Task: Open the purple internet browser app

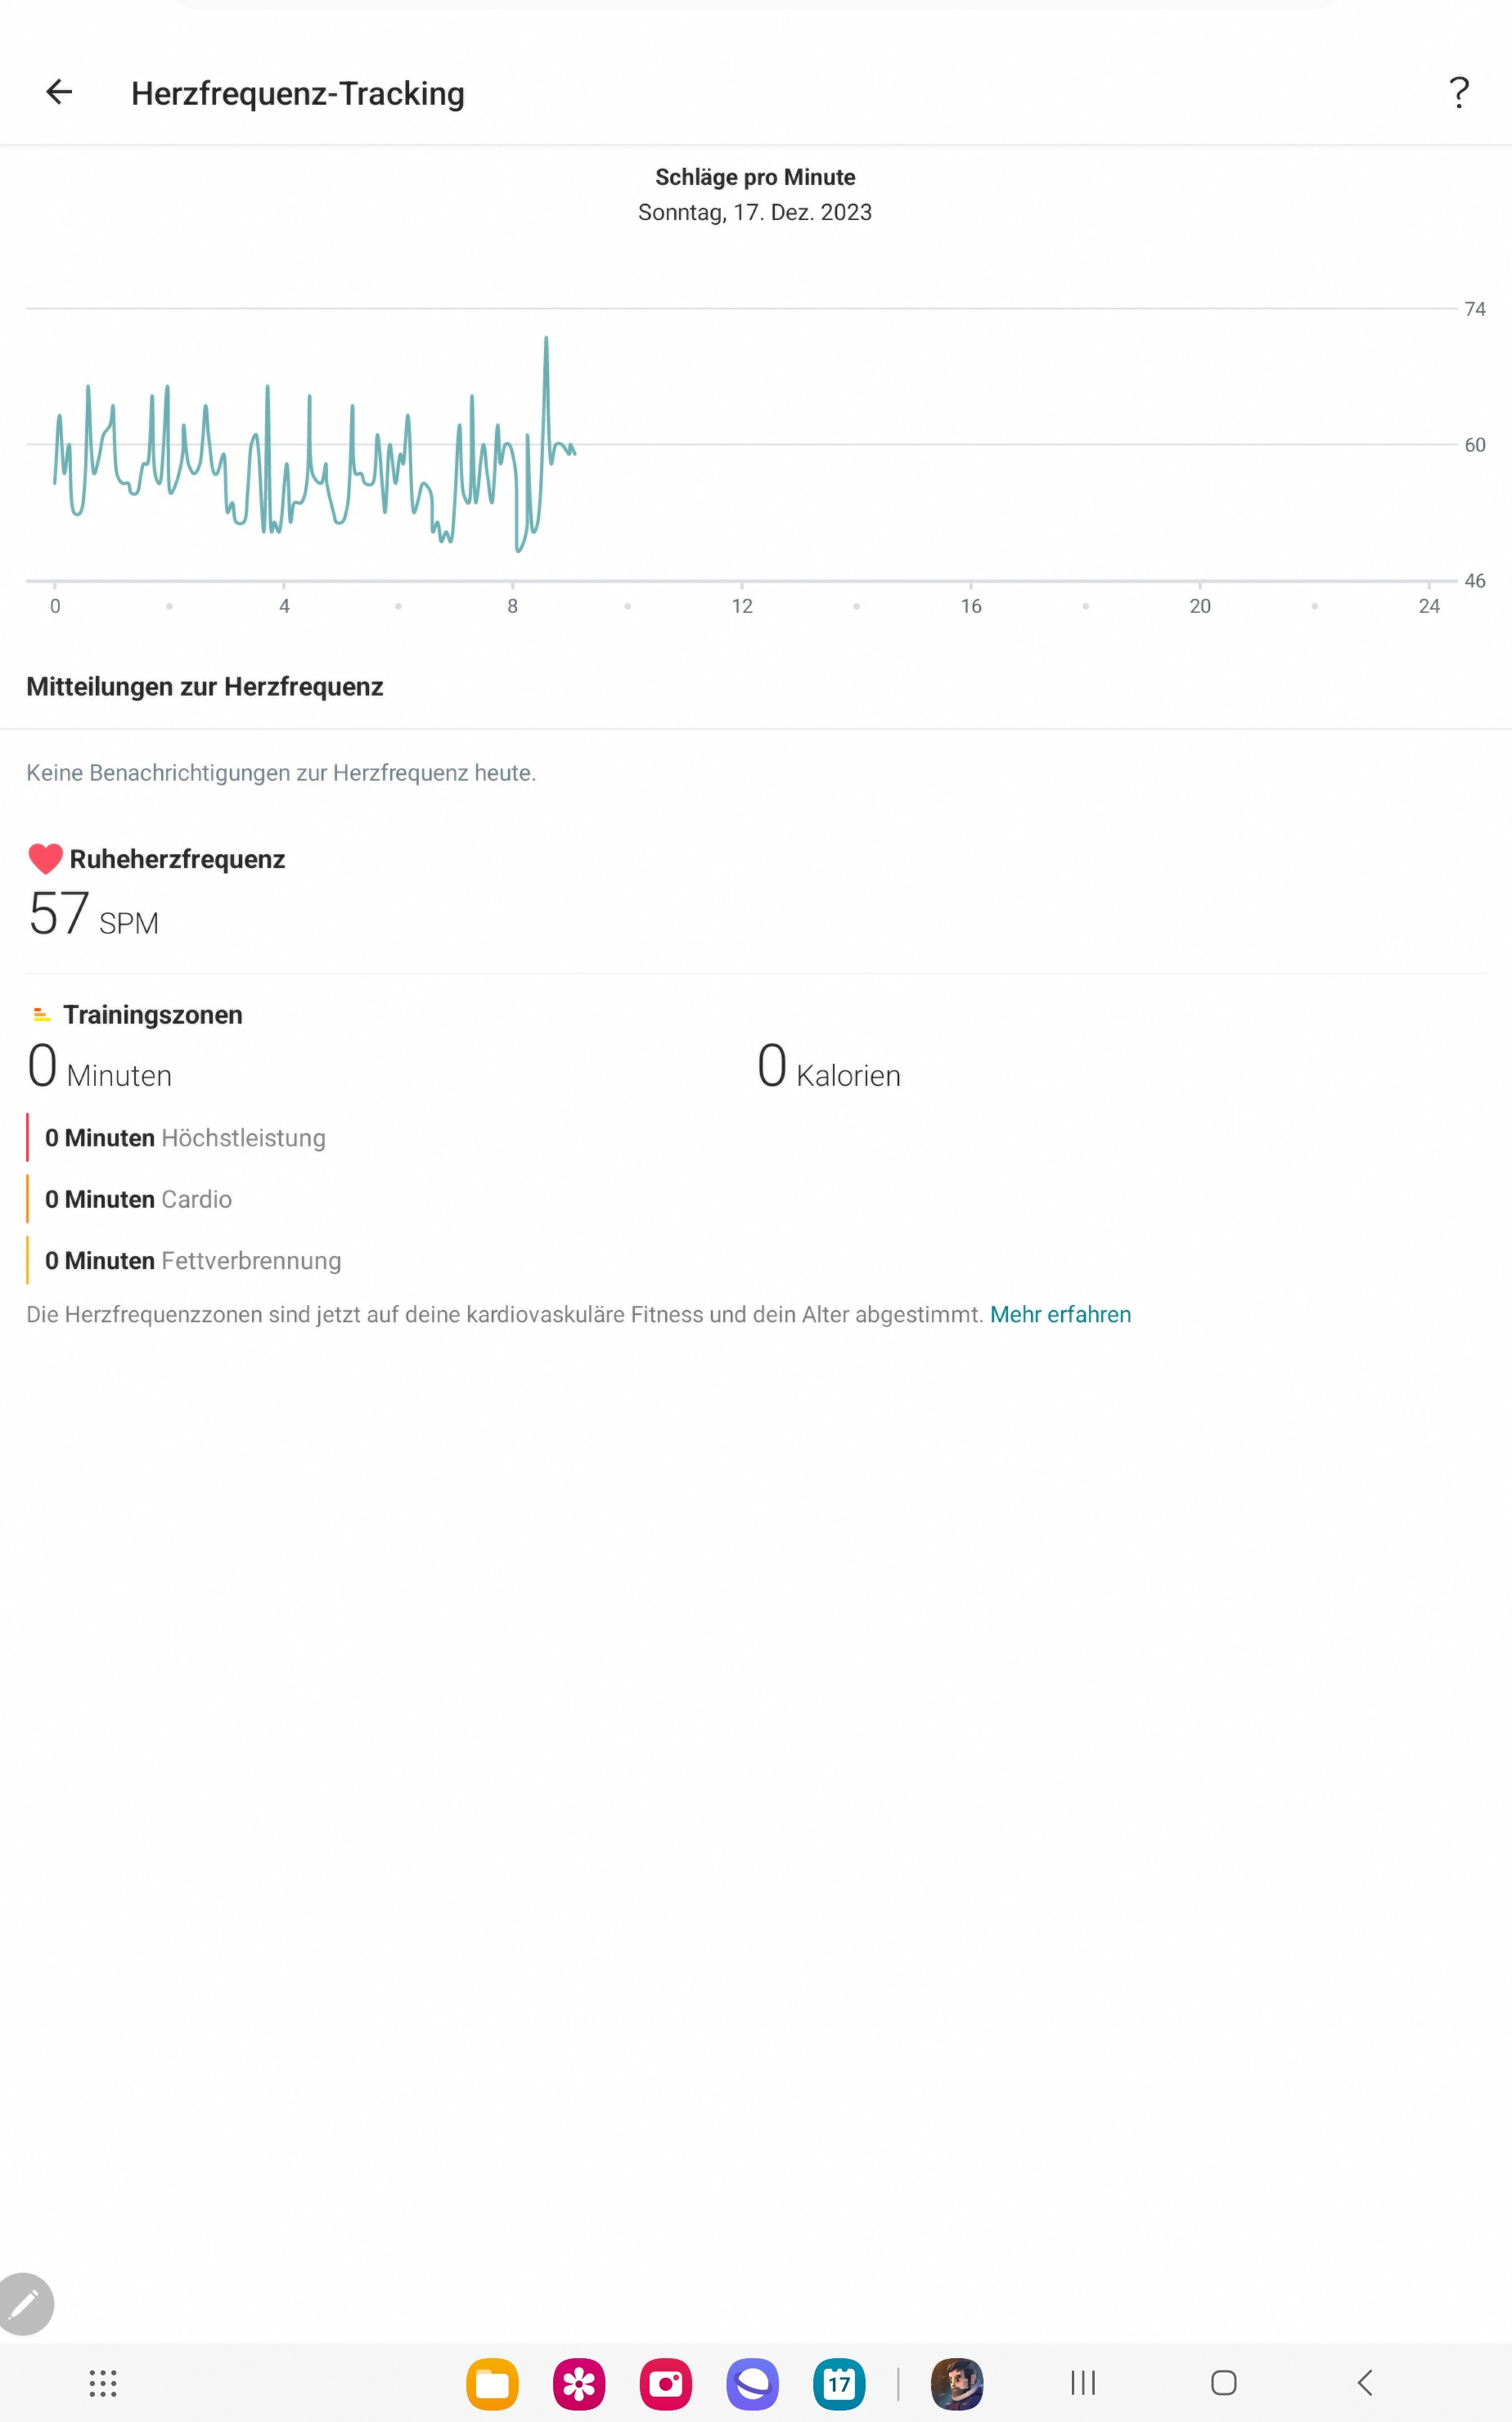Action: coord(752,2384)
